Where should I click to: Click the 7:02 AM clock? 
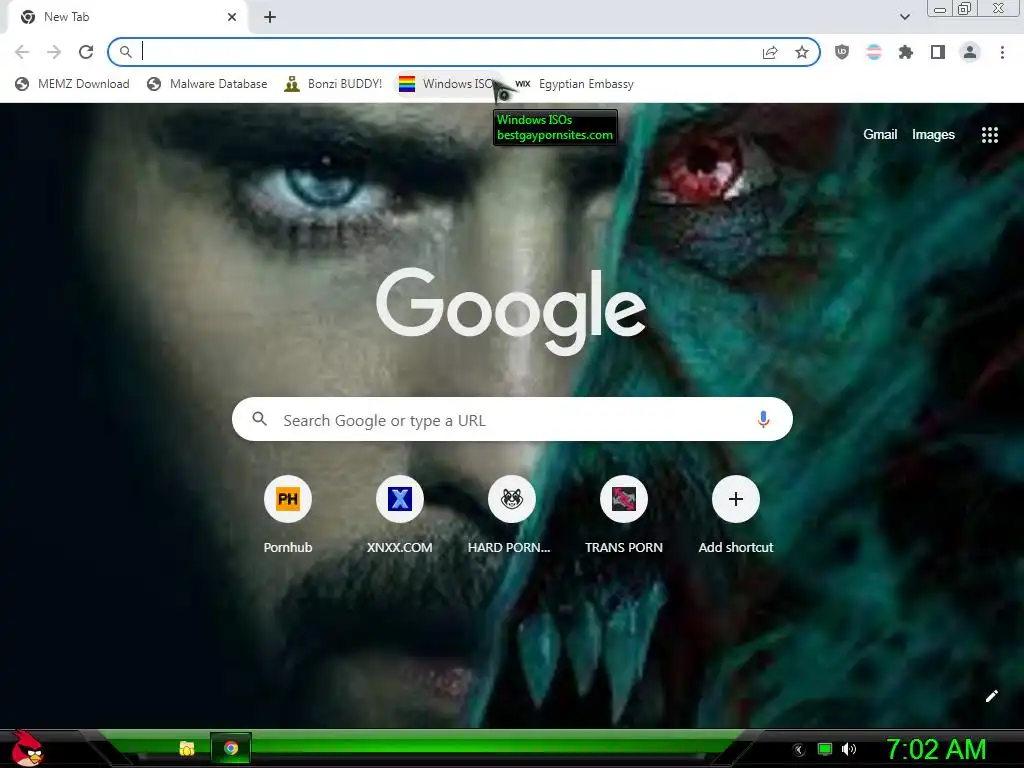click(936, 749)
